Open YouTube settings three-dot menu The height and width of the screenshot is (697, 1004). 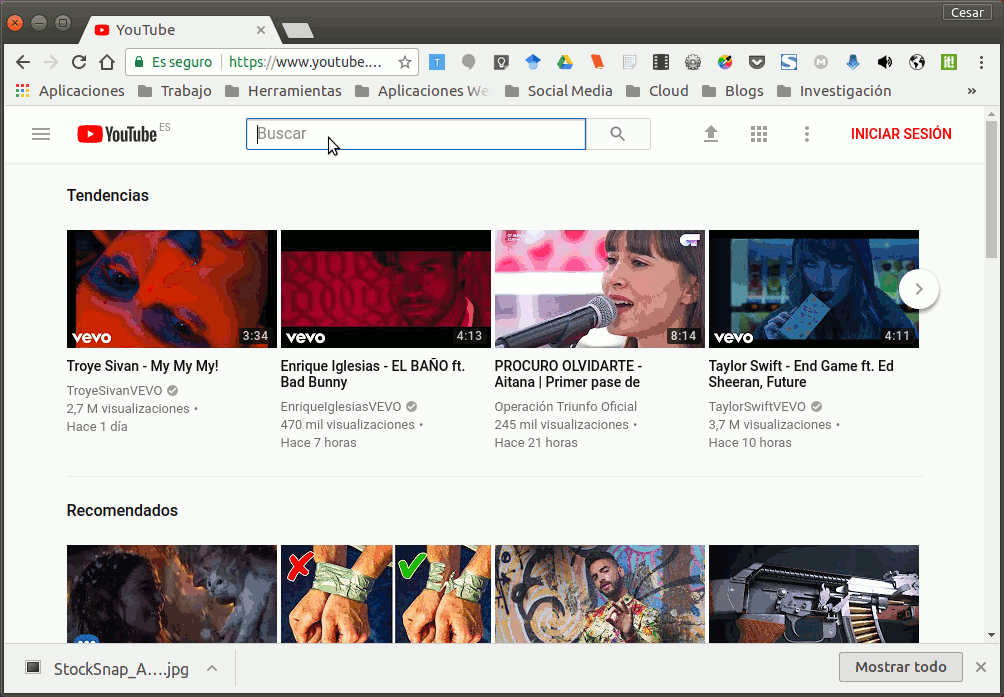tap(807, 134)
